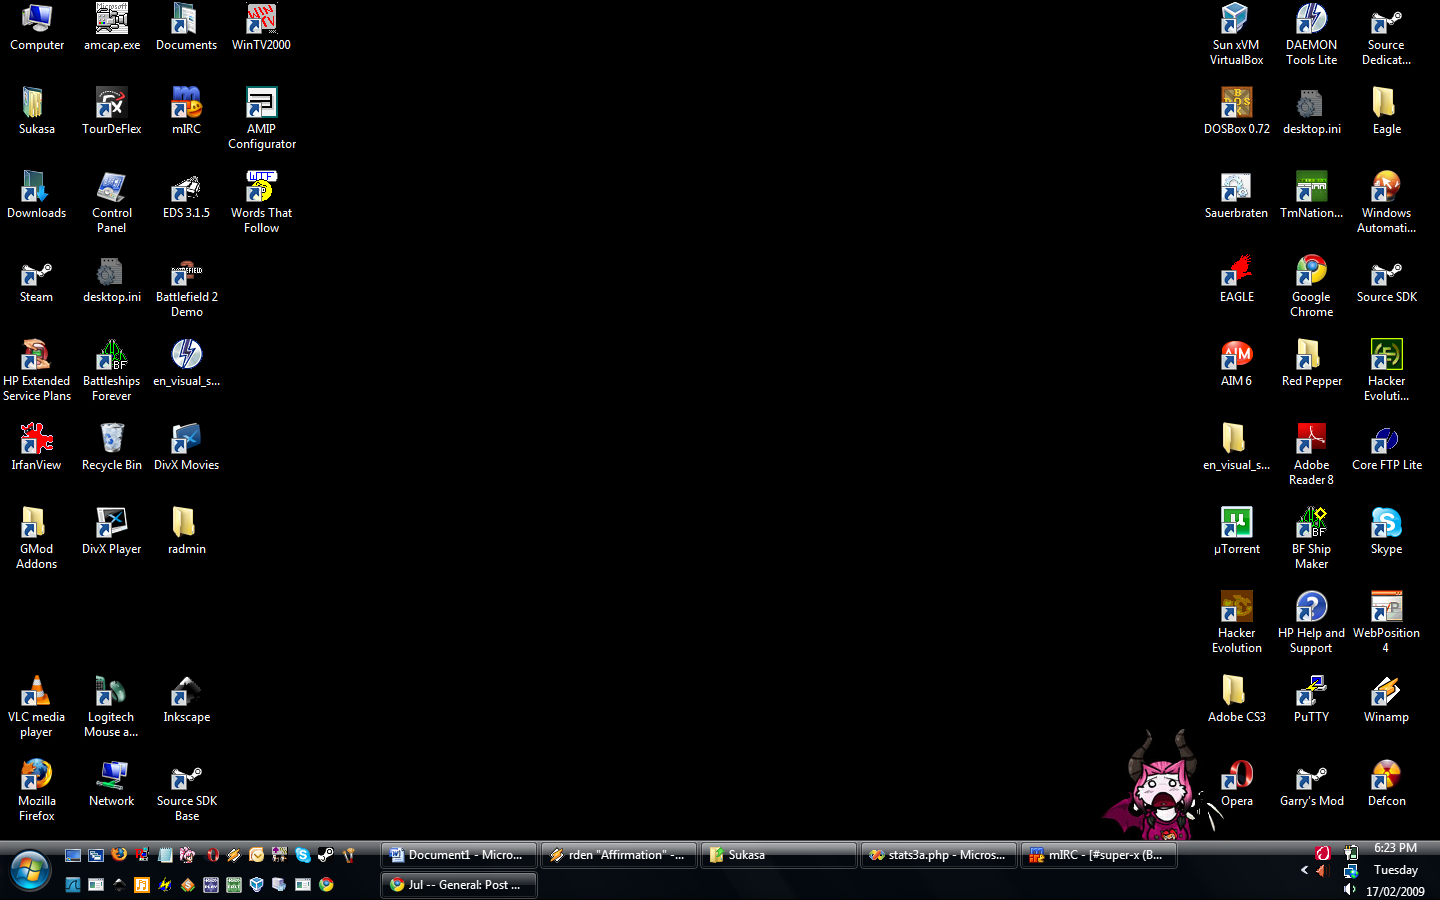
Task: Launch amcap.exe from the desktop
Action: coord(112,27)
